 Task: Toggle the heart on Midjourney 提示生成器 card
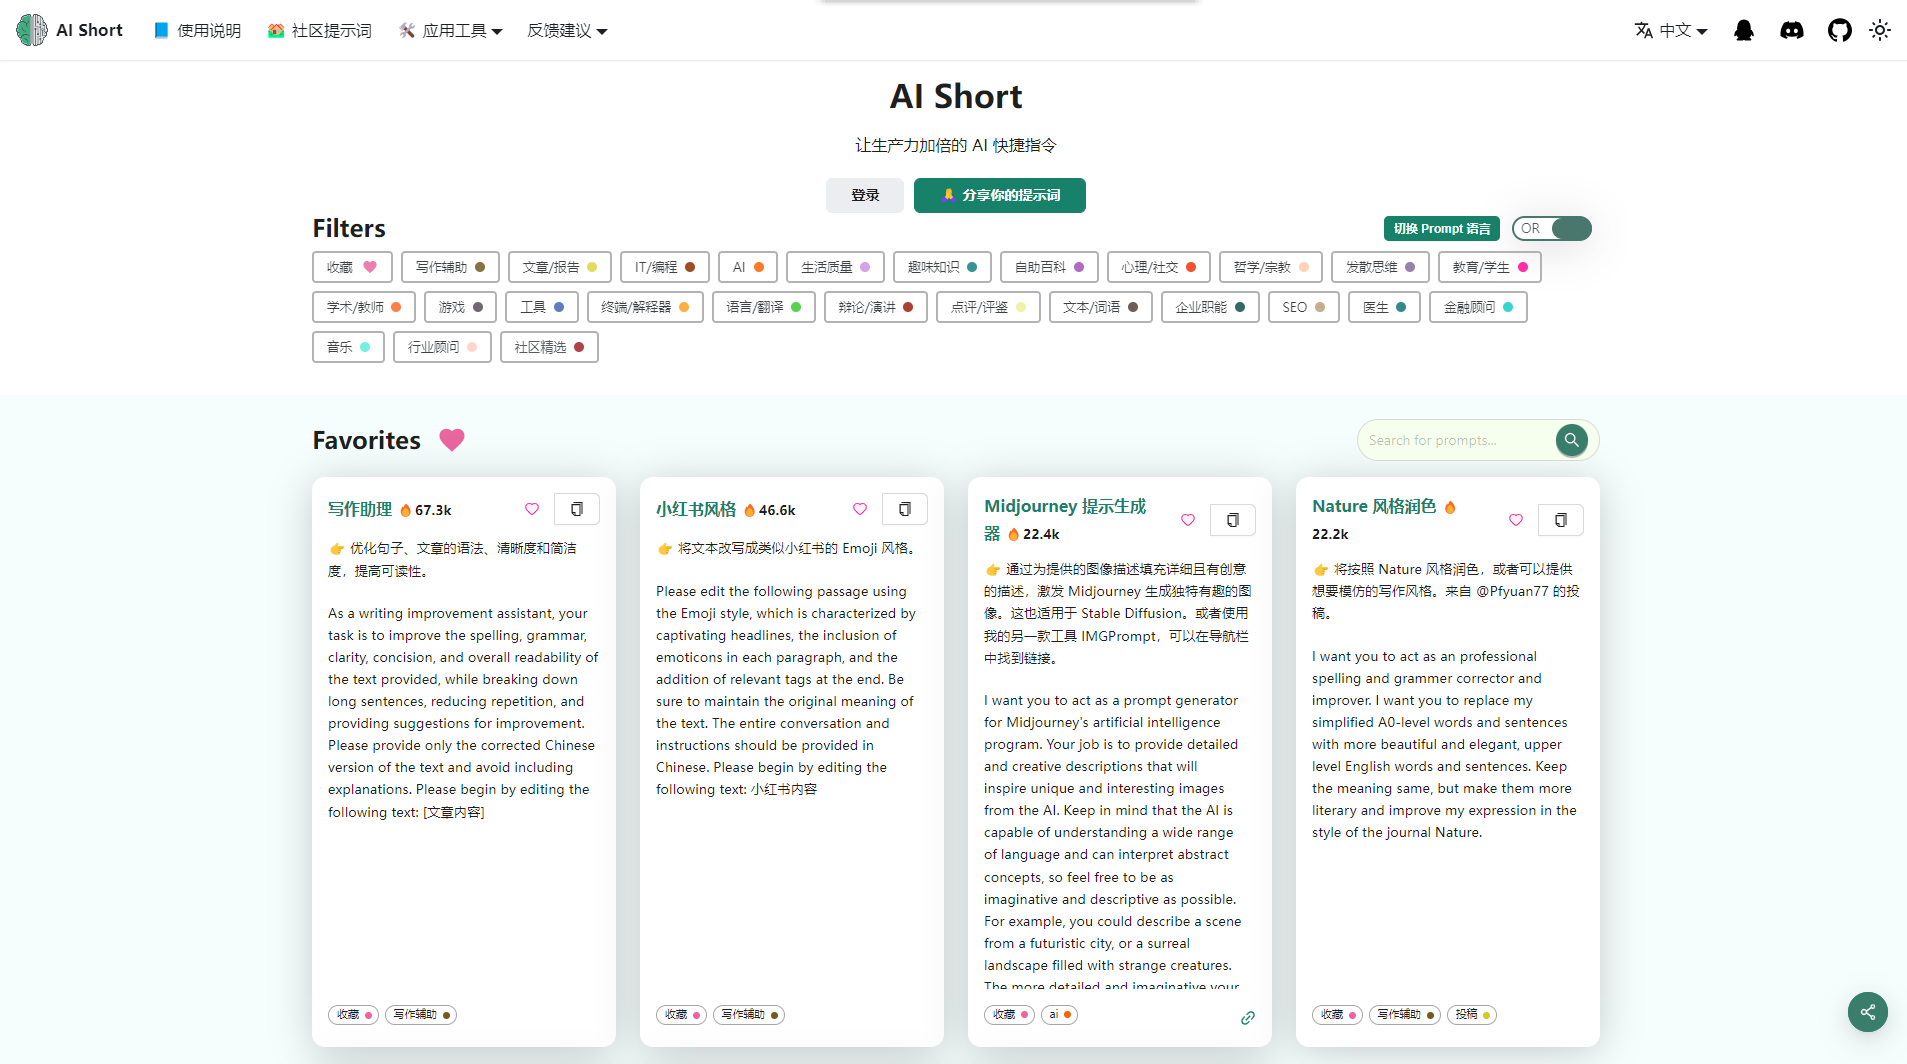coord(1187,520)
